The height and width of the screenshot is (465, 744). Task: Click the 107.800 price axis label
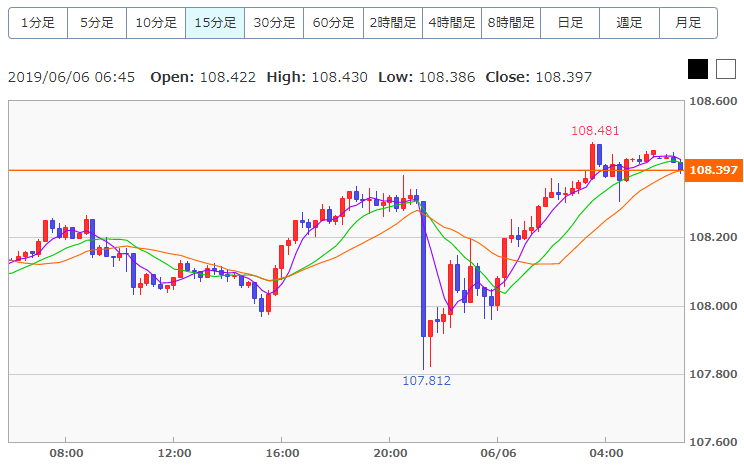coord(713,374)
